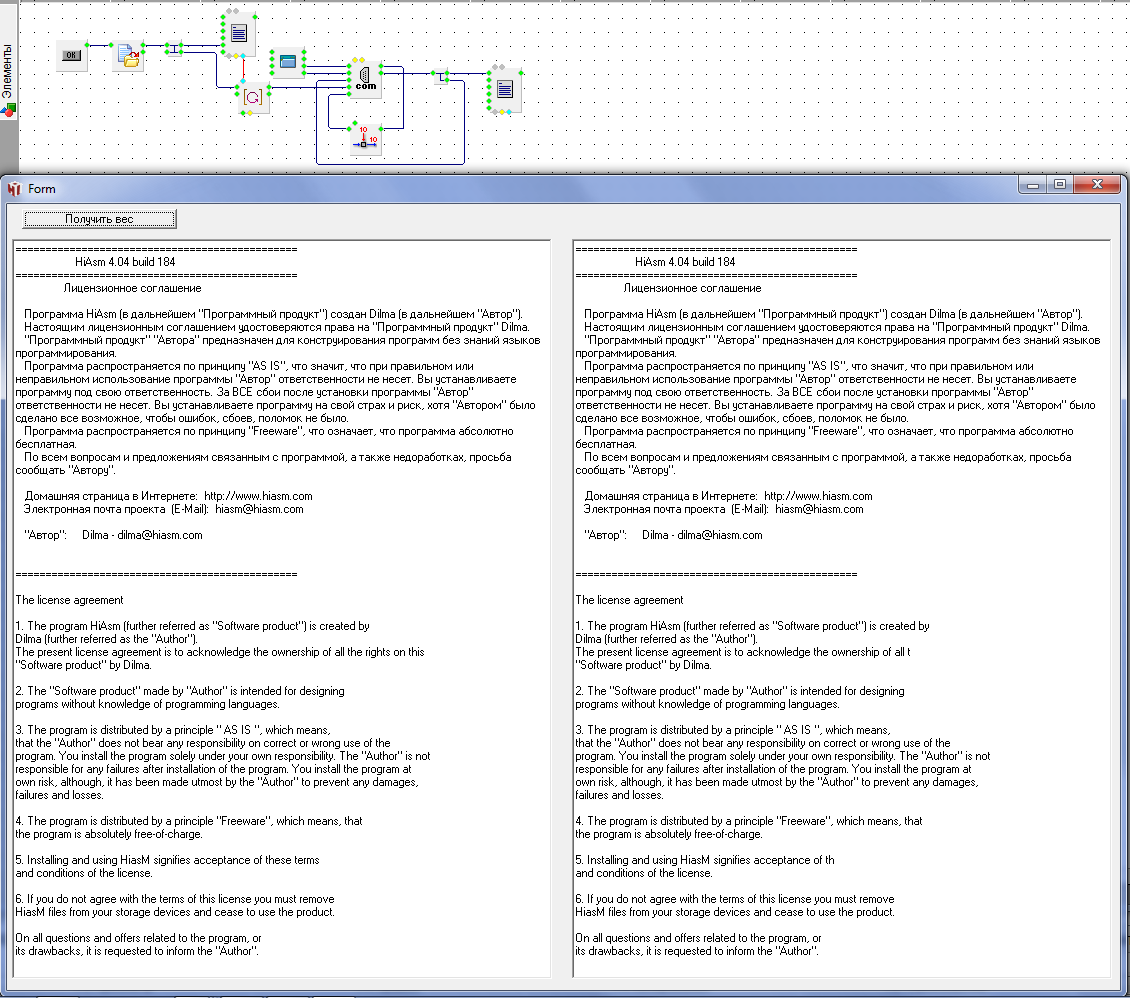1130x998 pixels.
Task: Click the colored shapes icon below Элементы
Action: [x=9, y=109]
